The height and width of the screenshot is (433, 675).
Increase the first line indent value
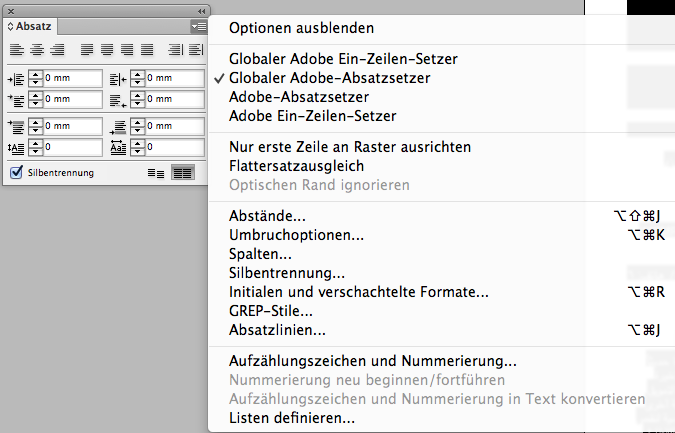[35, 96]
